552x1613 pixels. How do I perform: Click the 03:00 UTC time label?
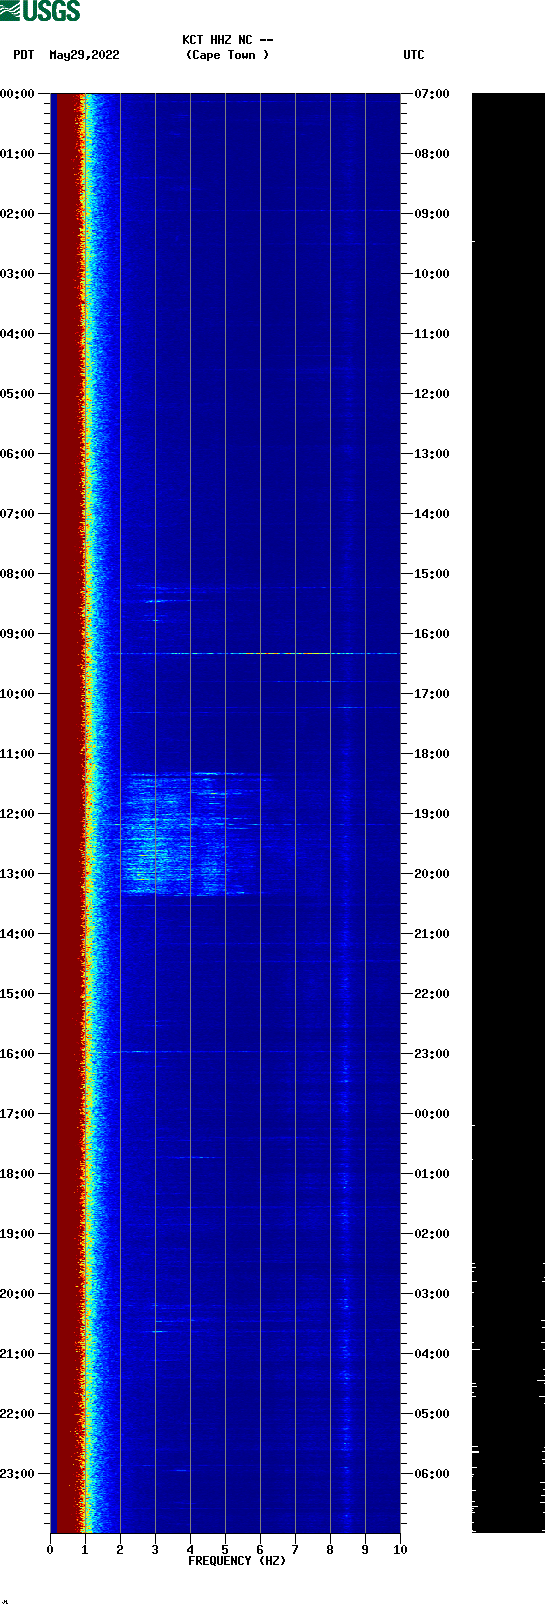coord(432,1294)
